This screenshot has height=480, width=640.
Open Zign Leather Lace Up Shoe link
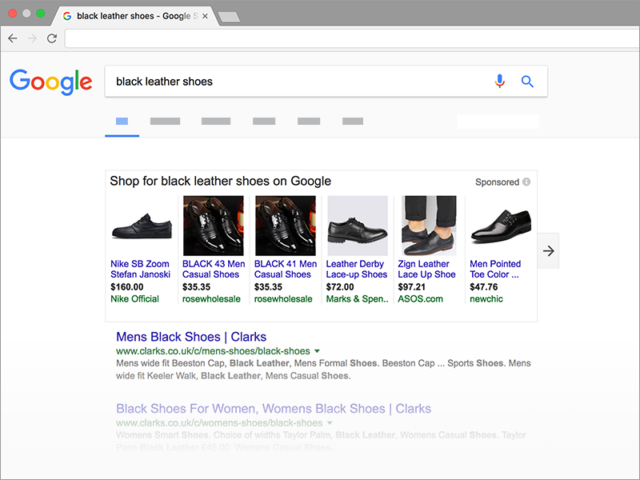click(427, 269)
